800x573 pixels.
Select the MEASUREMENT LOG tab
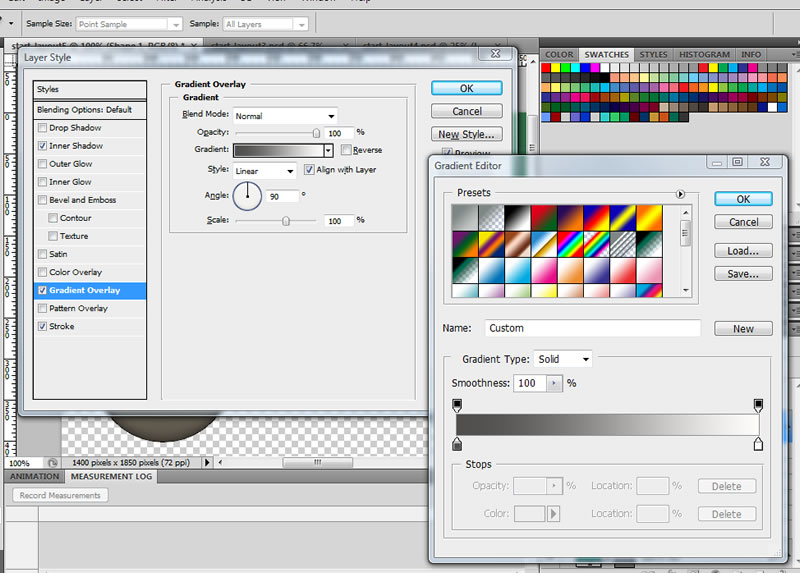[x=111, y=476]
